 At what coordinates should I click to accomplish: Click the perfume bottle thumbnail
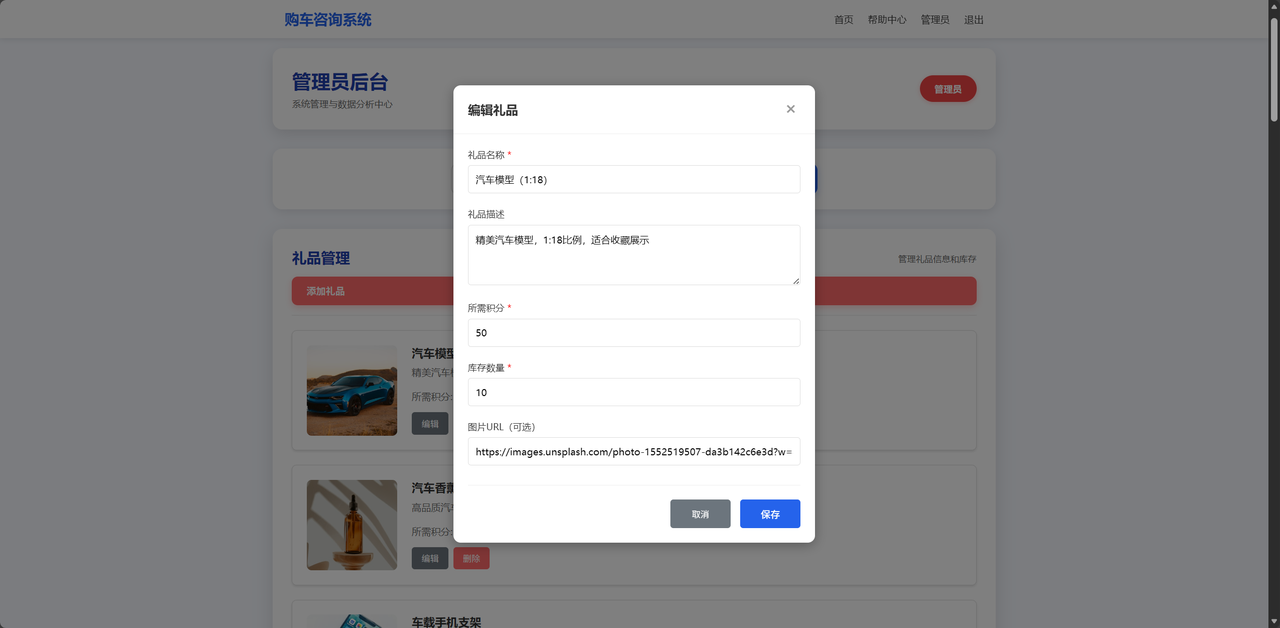[352, 525]
